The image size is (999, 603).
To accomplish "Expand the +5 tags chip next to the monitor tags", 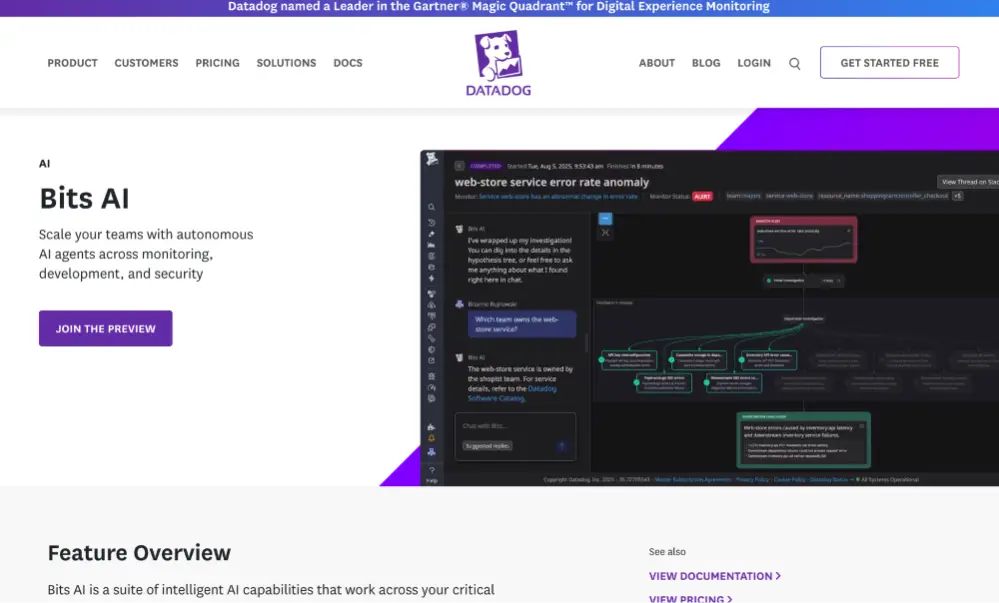I will pos(957,196).
